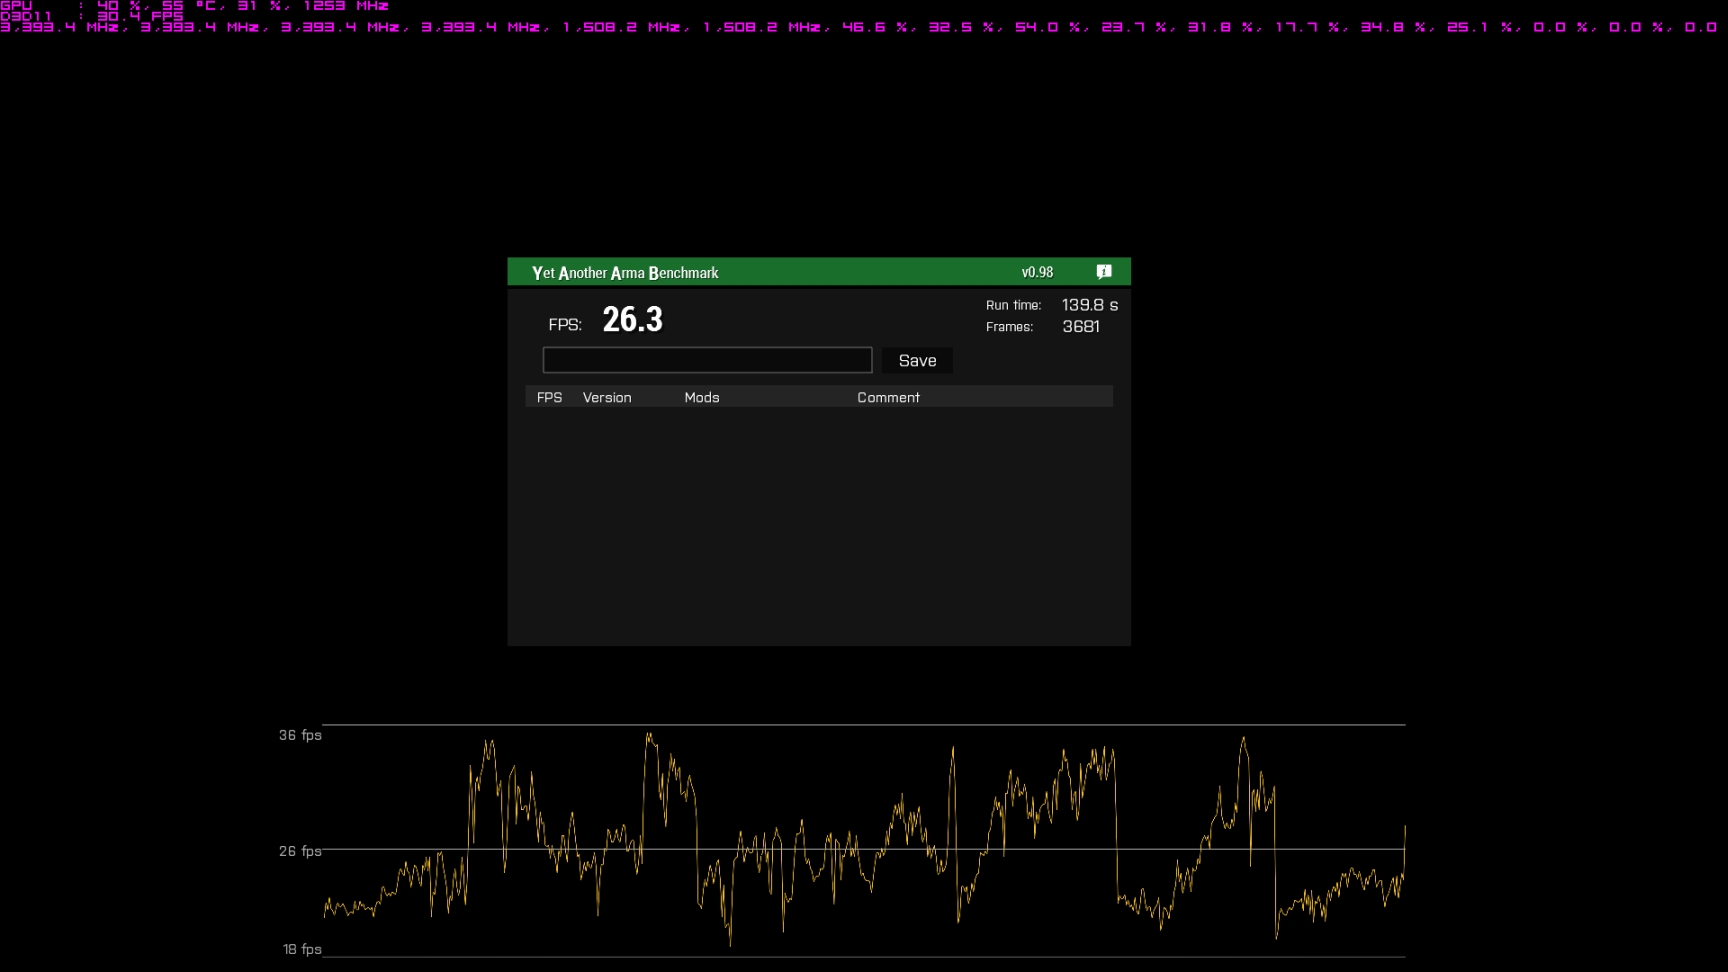Click the FPS: label next to 26.3
Screen dimensions: 1728x972
(x=565, y=324)
